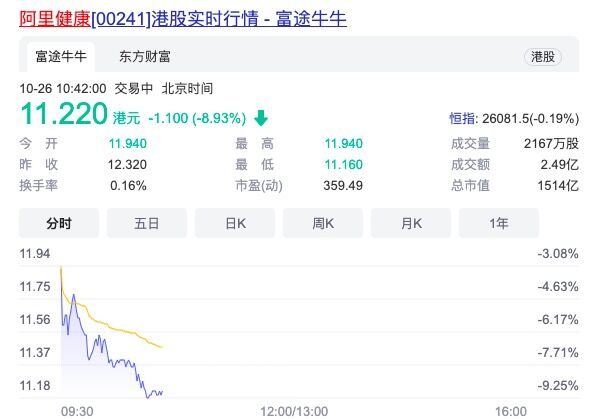Image resolution: width=598 pixels, height=419 pixels.
Task: Click the 换手率 label
Action: coord(39,186)
